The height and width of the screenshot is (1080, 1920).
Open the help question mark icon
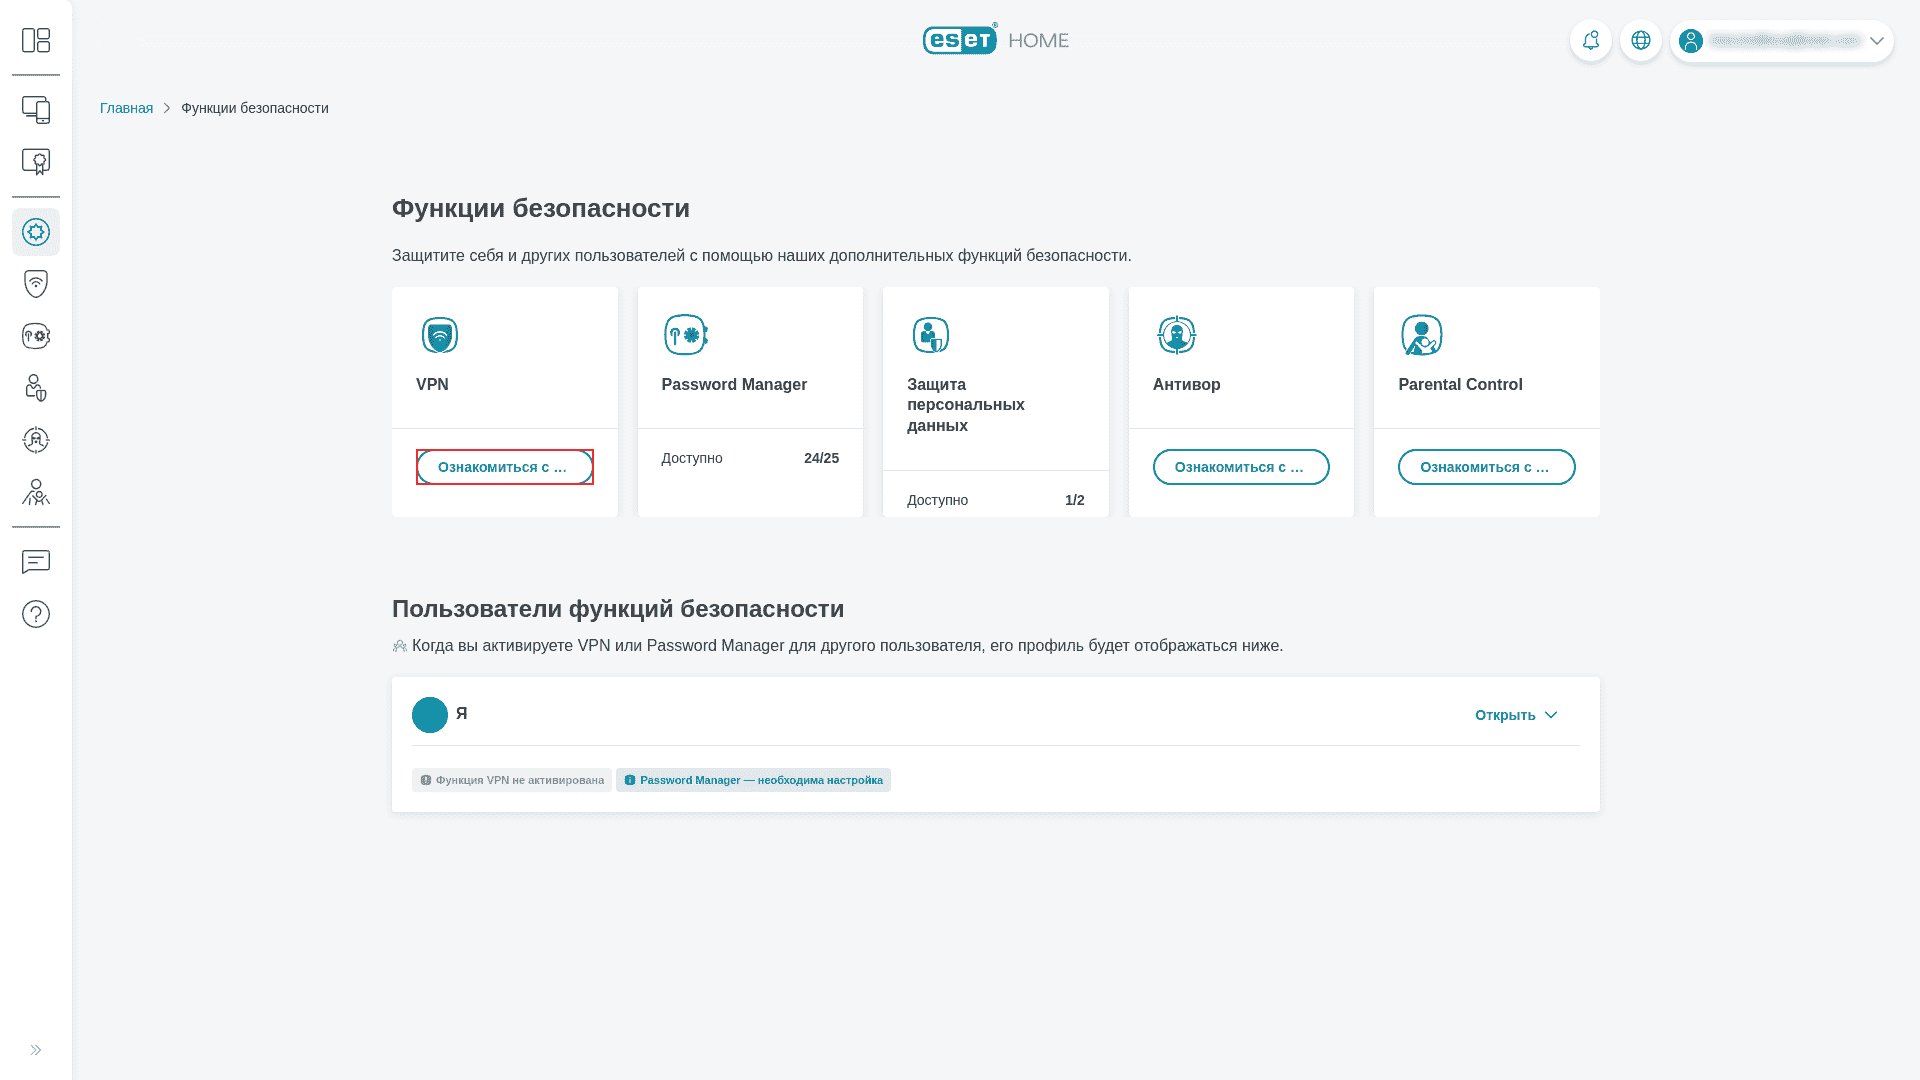click(x=36, y=614)
